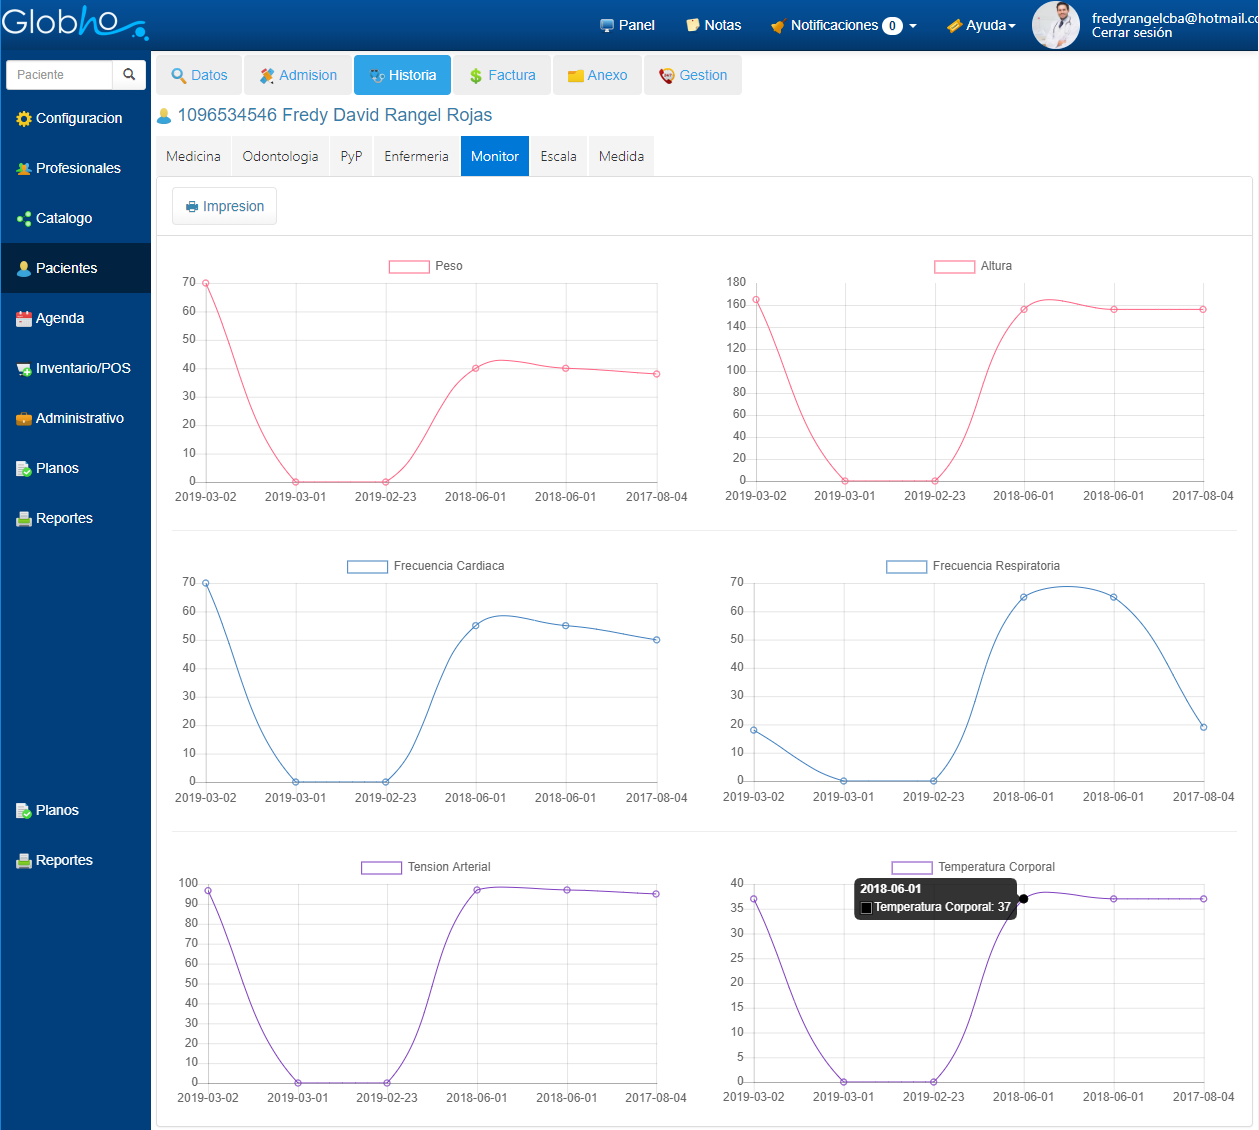This screenshot has height=1130, width=1259.
Task: Open the Agenda calendar icon
Action: coord(24,319)
